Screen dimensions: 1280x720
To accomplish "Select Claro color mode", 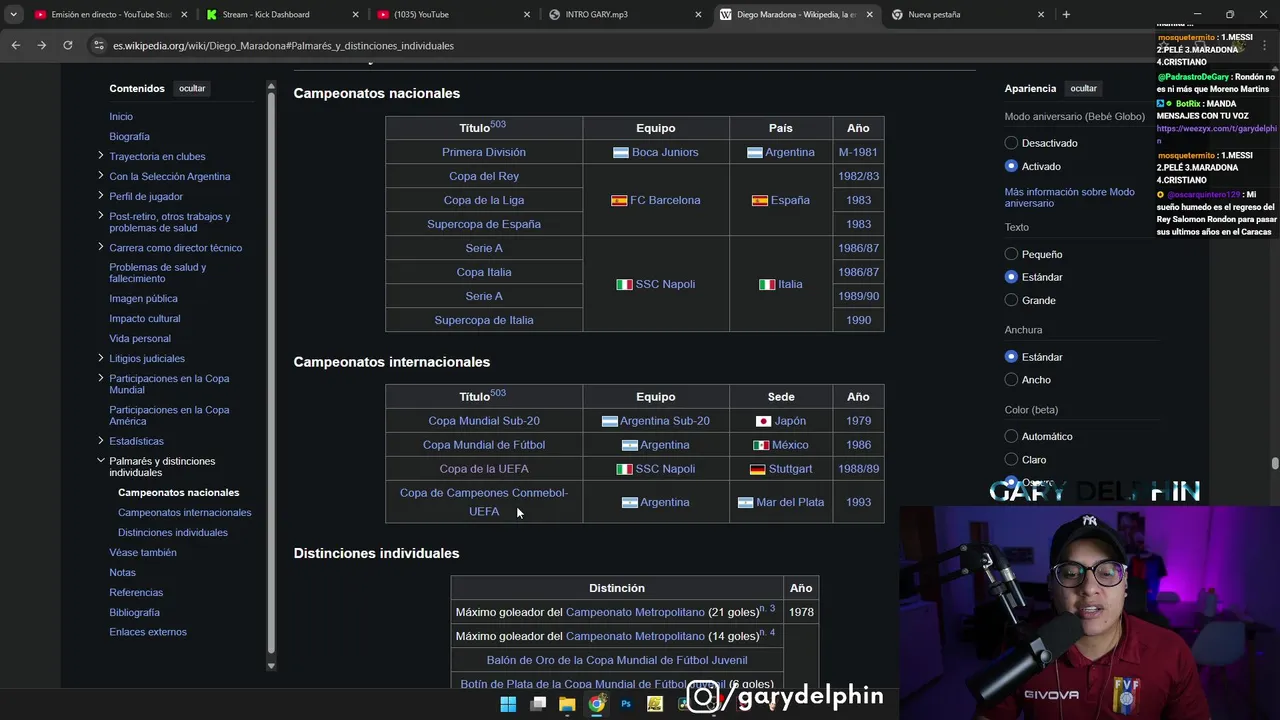I will pos(1011,460).
